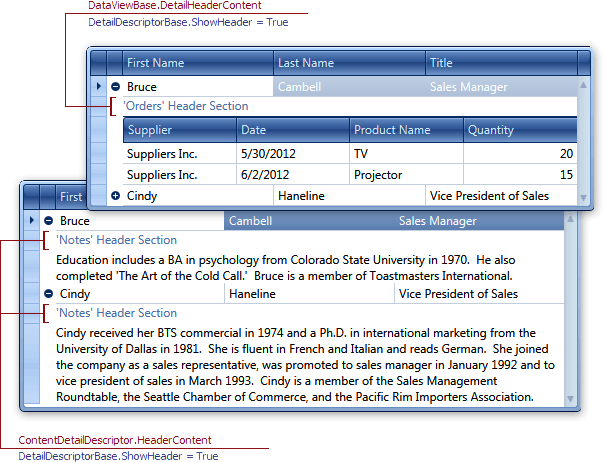Click bottom DetailDescriptorBase.ShowHeader = True label
The width and height of the screenshot is (604, 462).
[x=118, y=456]
